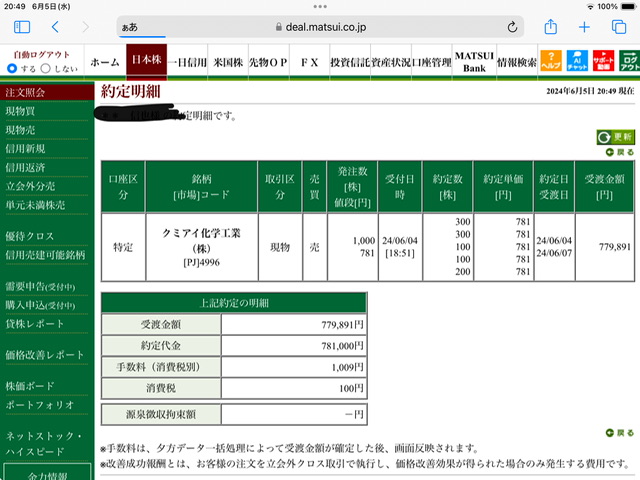Open the 資産状況 tab
640x480 pixels.
(391, 62)
